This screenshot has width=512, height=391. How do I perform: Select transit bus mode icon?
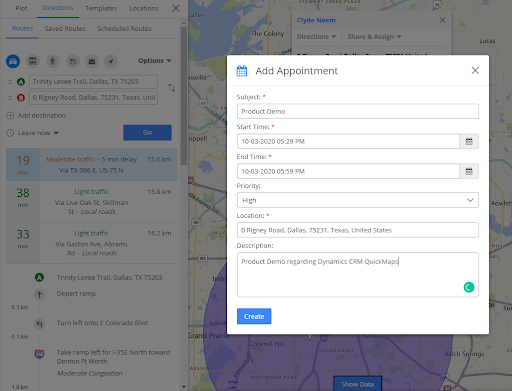pos(33,61)
